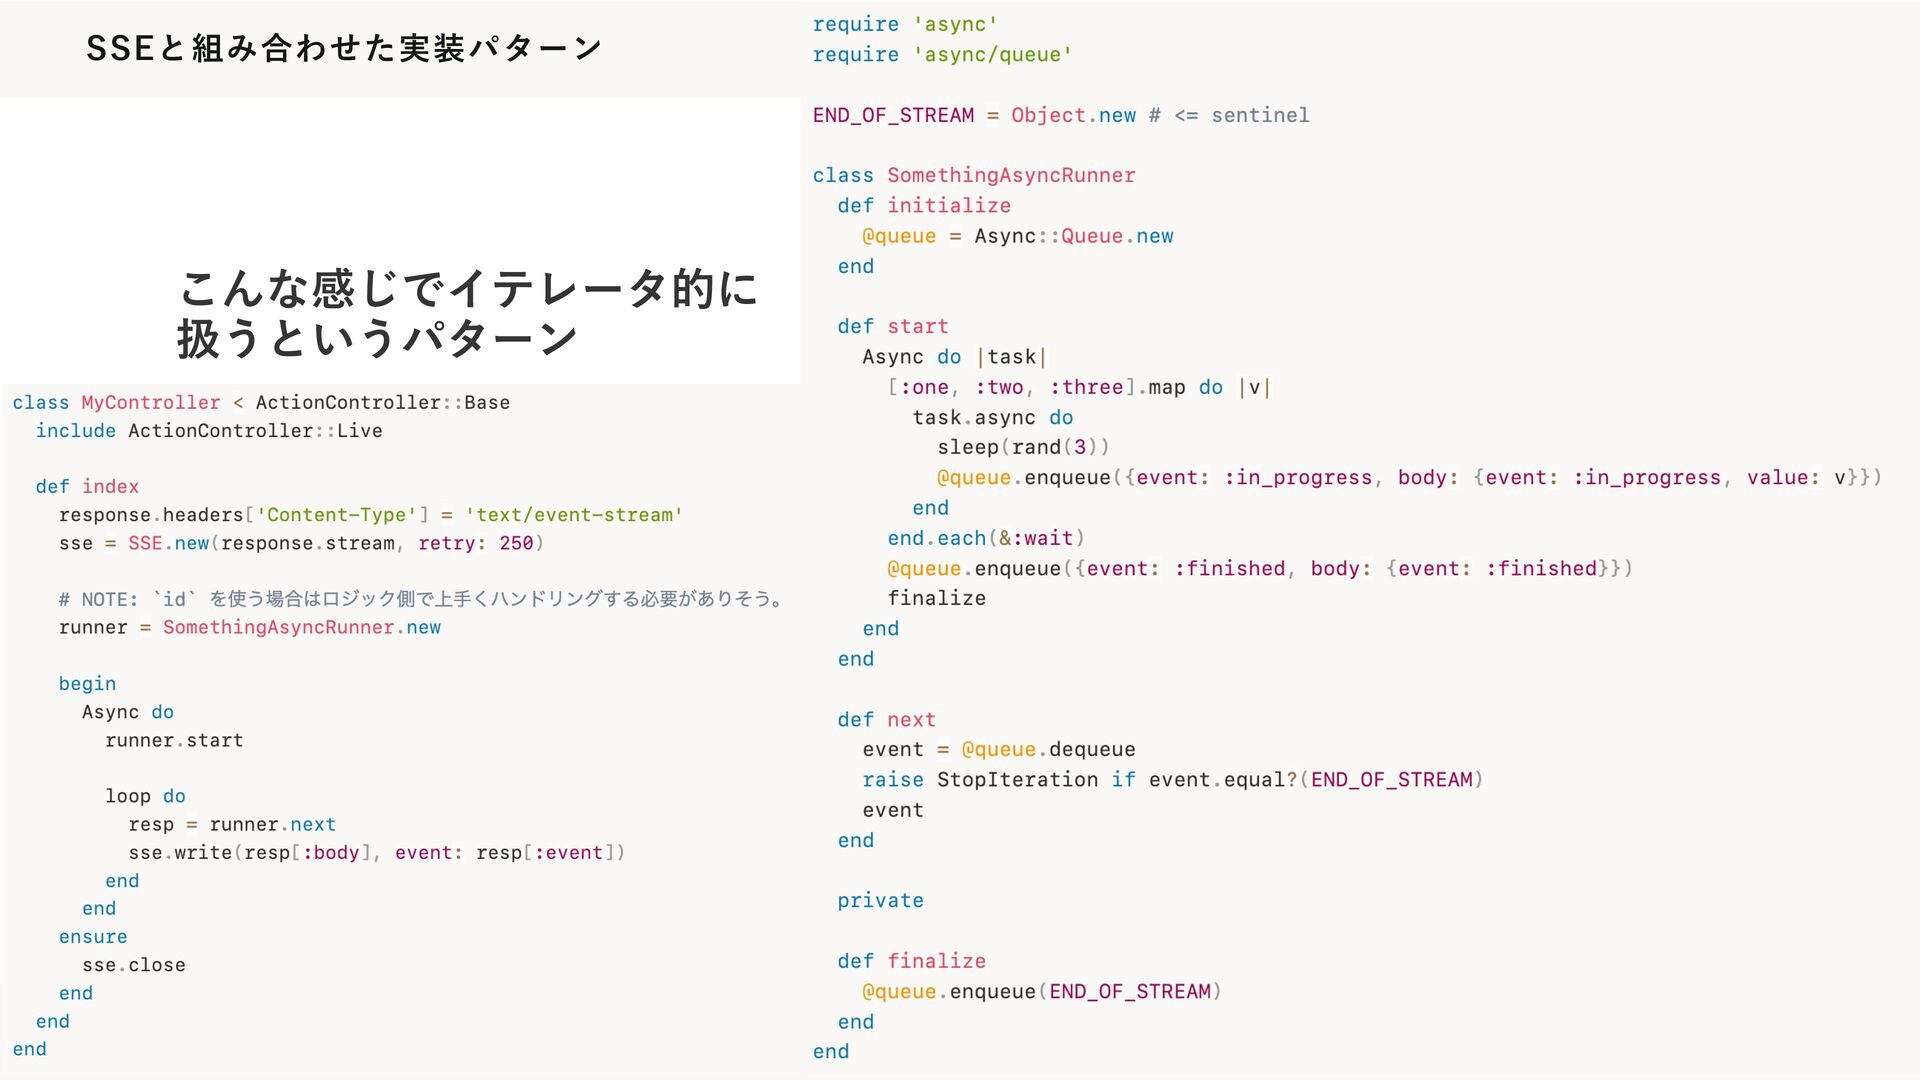This screenshot has width=1920, height=1080.
Task: Click the '@queue.enqueue' line with ':in_progress'
Action: click(x=1410, y=477)
